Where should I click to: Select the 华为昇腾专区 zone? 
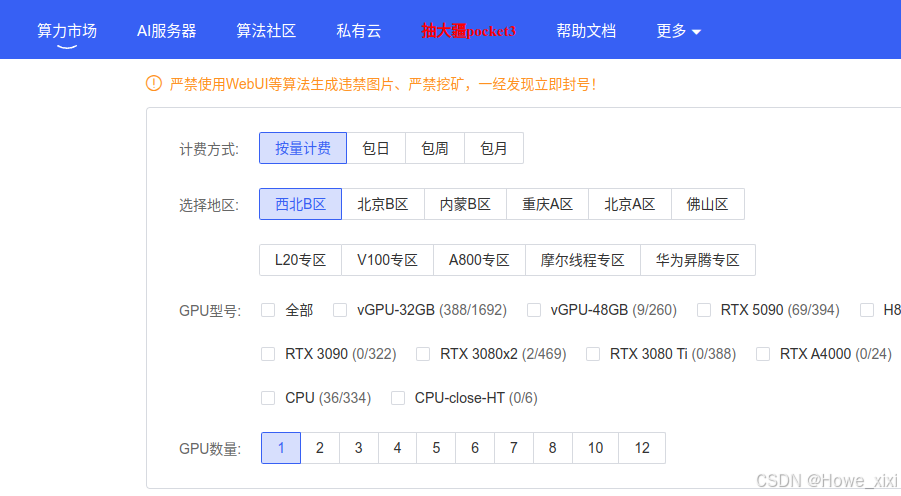(x=698, y=260)
